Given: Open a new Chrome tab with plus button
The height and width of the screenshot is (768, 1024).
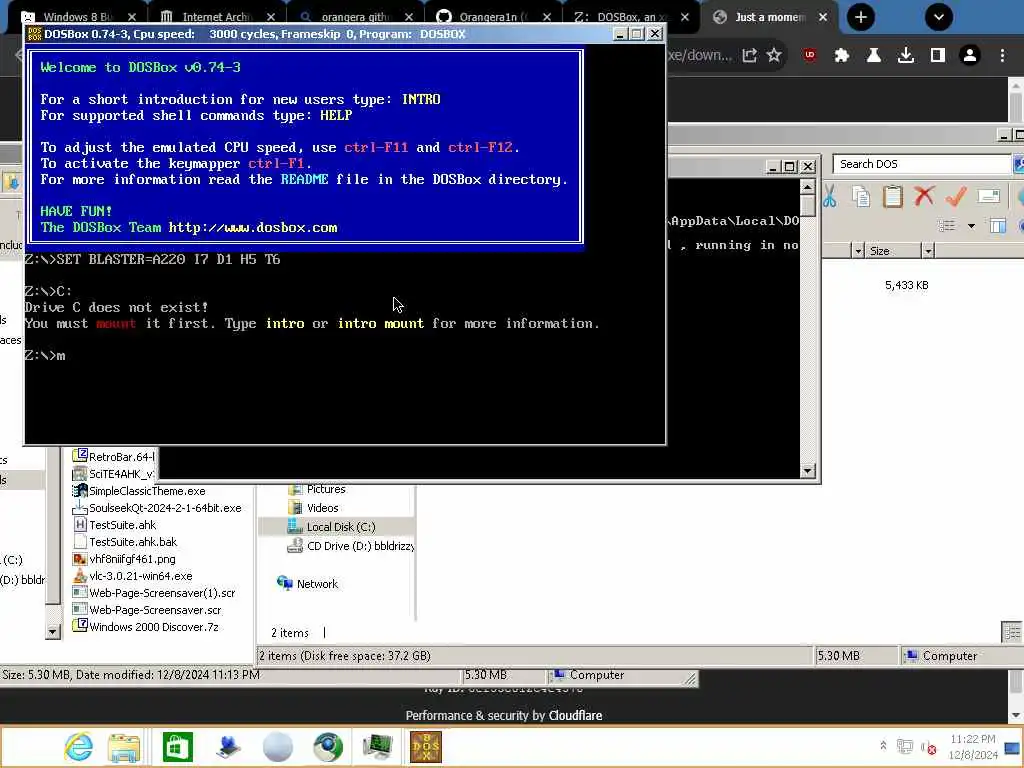Looking at the screenshot, I should (x=861, y=17).
